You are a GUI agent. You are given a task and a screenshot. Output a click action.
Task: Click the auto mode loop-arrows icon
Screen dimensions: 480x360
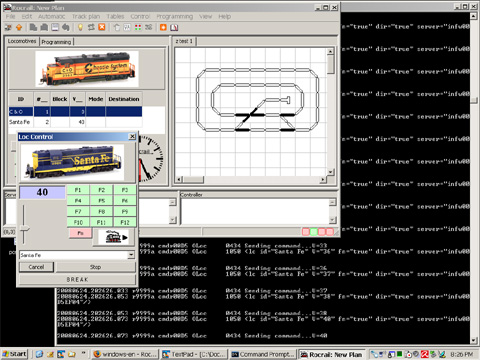click(91, 27)
